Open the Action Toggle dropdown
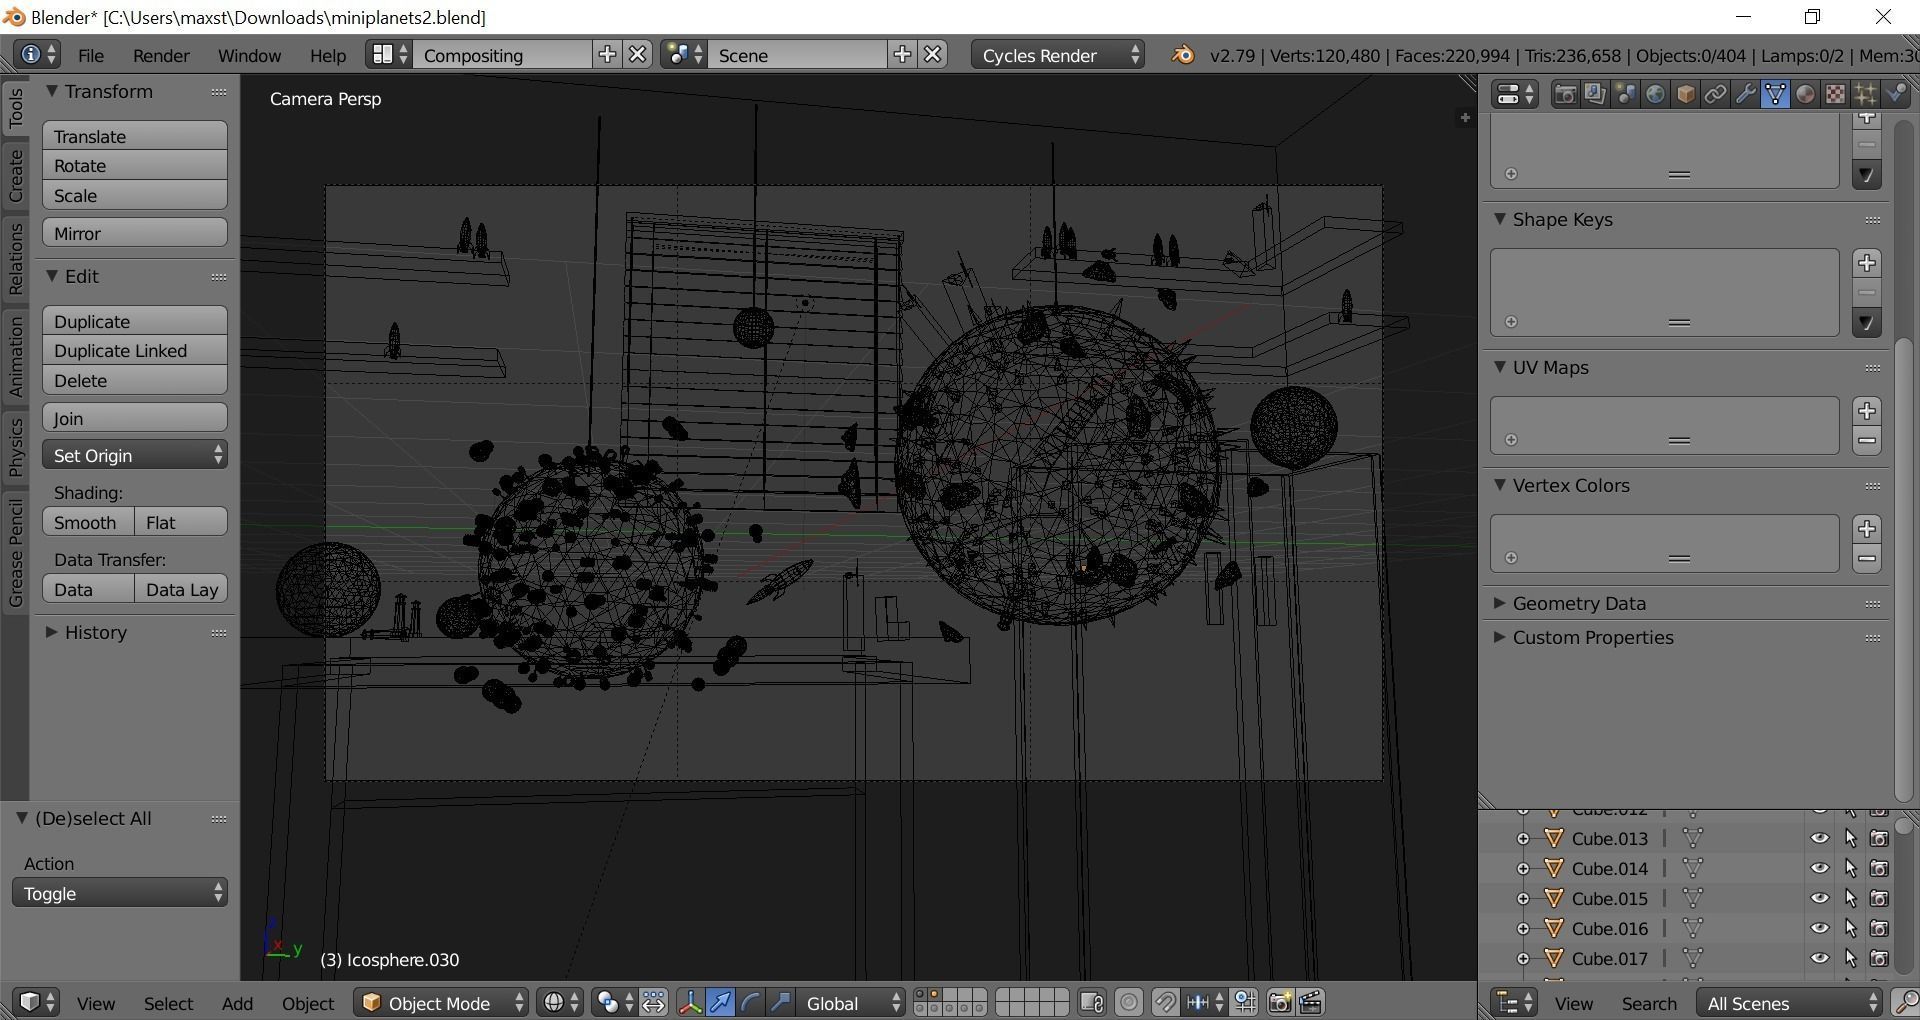 click(120, 893)
